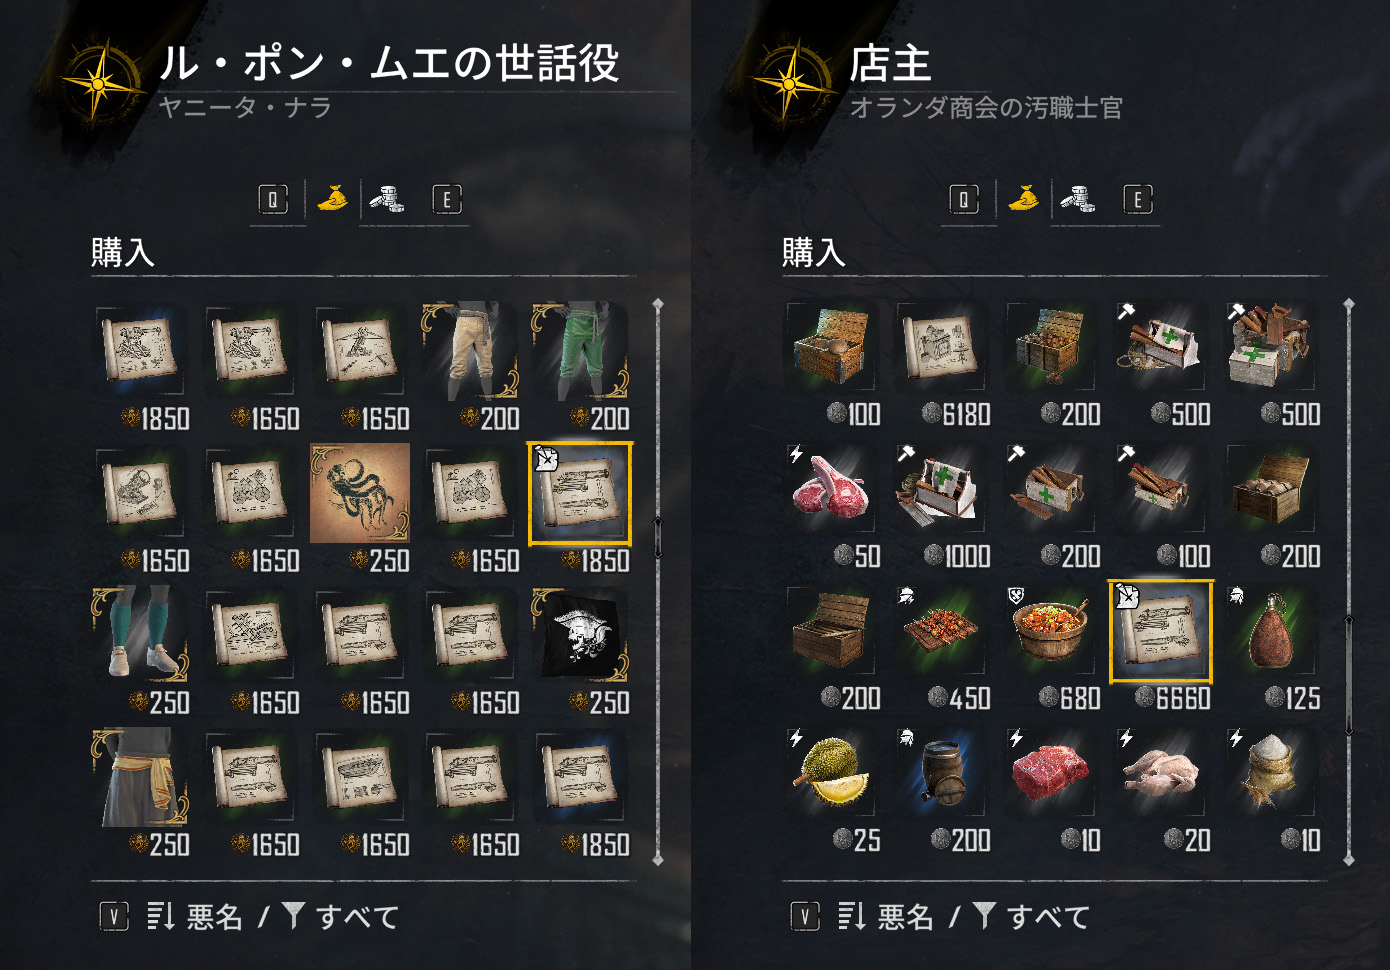Image resolution: width=1390 pixels, height=970 pixels.
Task: Choose the whole raw chicken priced 20
Action: tap(1161, 773)
